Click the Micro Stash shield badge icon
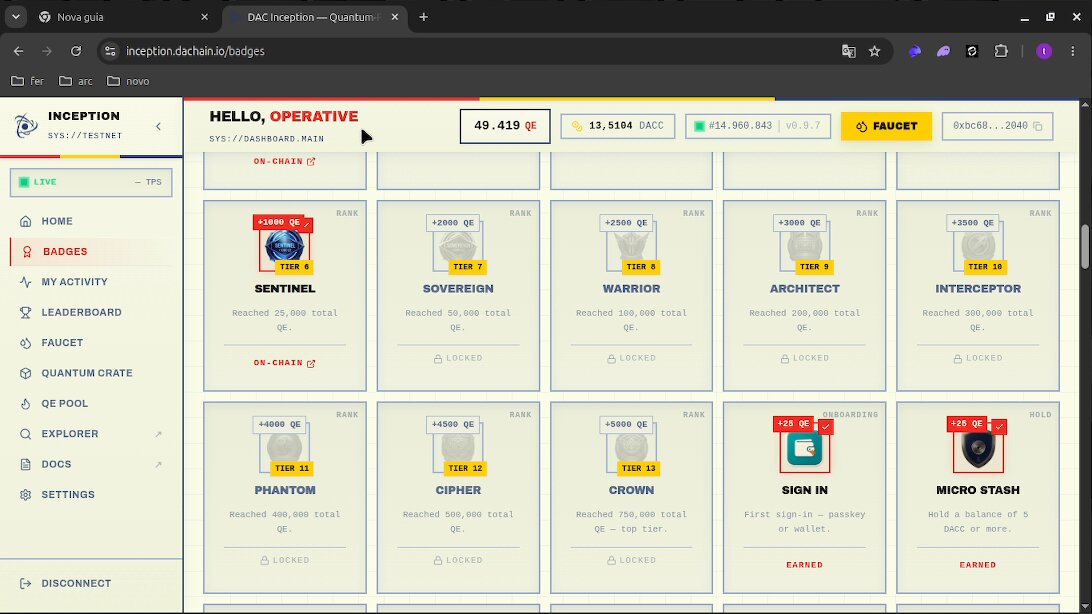Image resolution: width=1092 pixels, height=614 pixels. 978,448
